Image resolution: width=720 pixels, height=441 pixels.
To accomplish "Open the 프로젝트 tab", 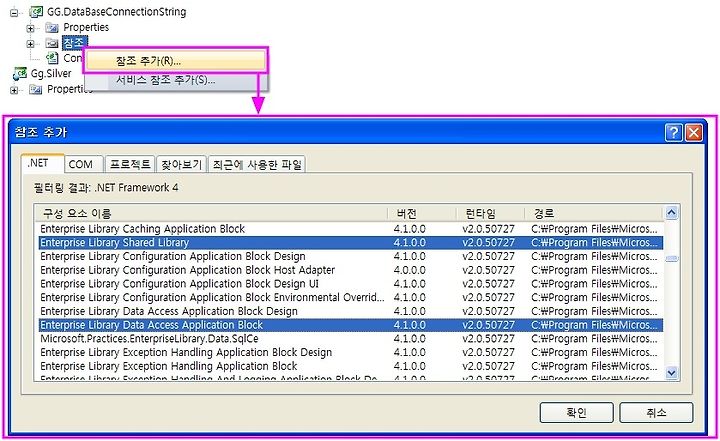I will (x=130, y=164).
